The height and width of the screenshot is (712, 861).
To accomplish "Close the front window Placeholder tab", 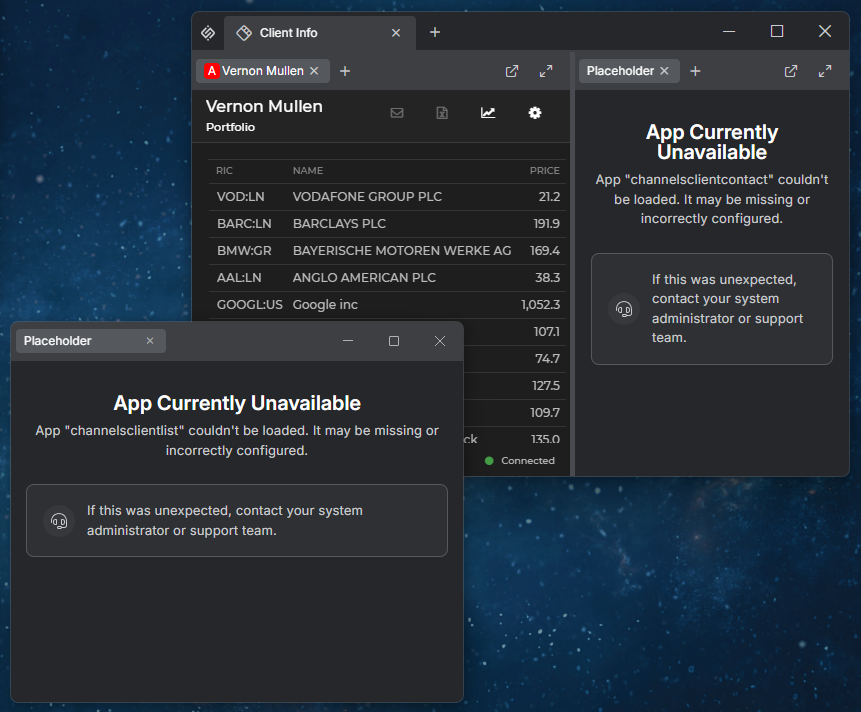I will (x=150, y=341).
